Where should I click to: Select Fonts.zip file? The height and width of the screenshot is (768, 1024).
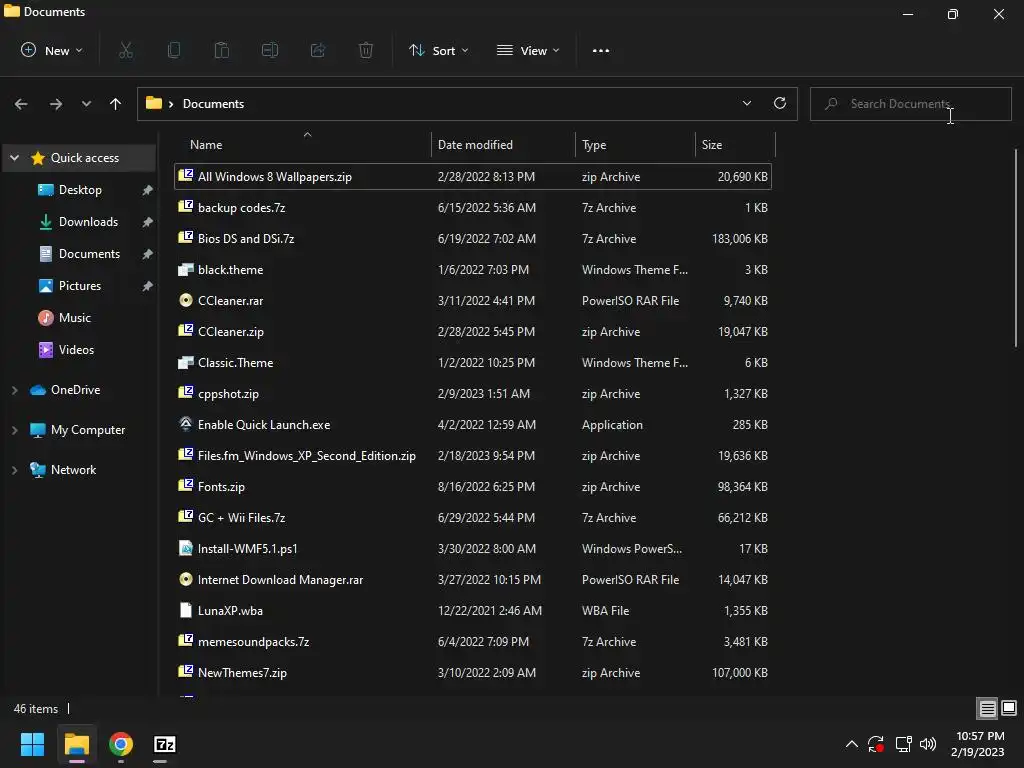[x=473, y=487]
